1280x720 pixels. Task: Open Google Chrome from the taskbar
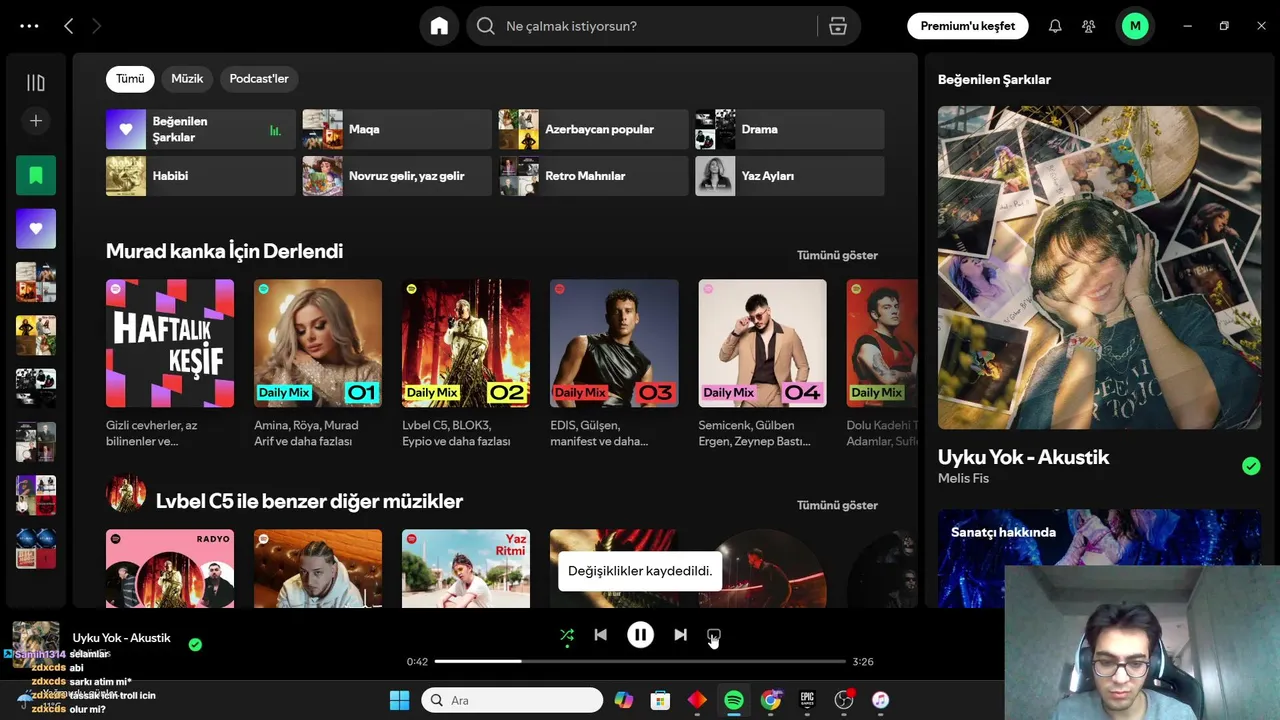pos(770,700)
